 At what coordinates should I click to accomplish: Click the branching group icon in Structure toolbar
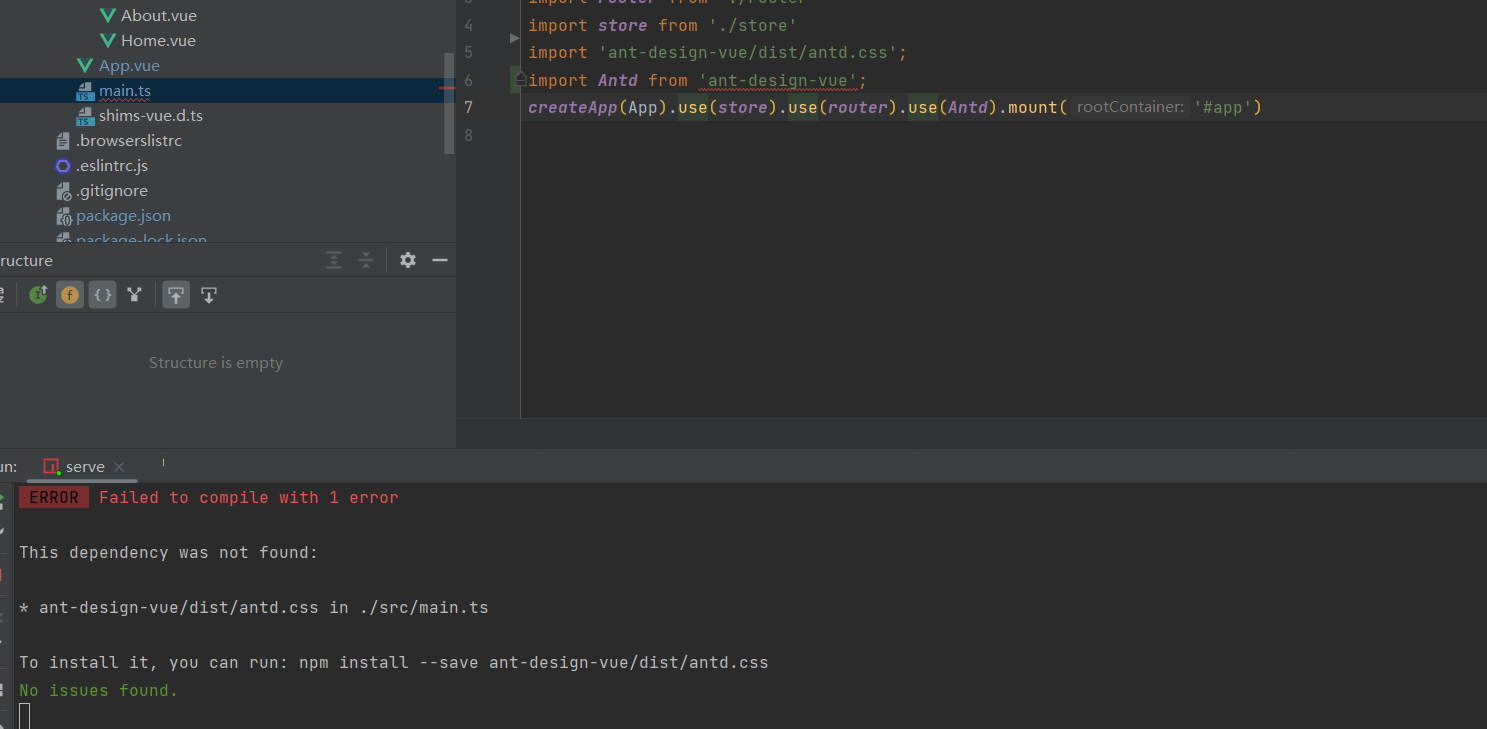pos(134,295)
